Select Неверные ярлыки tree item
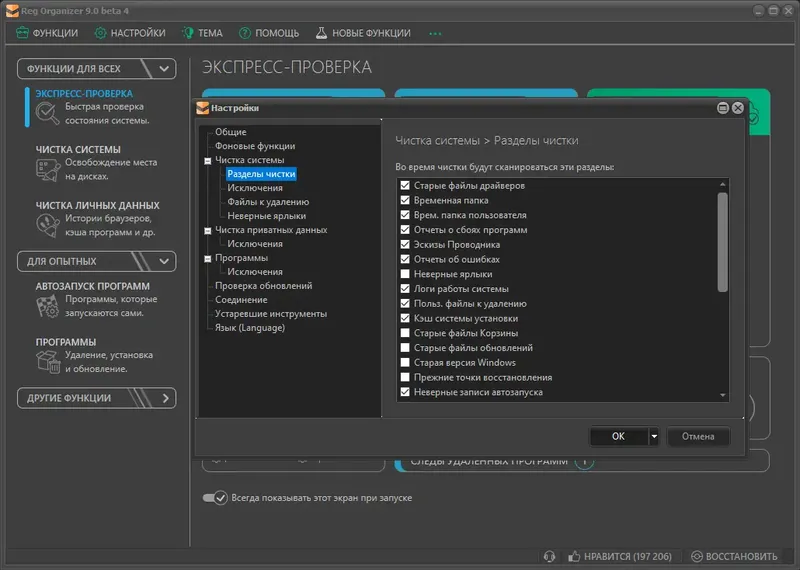The height and width of the screenshot is (570, 800). pyautogui.click(x=266, y=216)
